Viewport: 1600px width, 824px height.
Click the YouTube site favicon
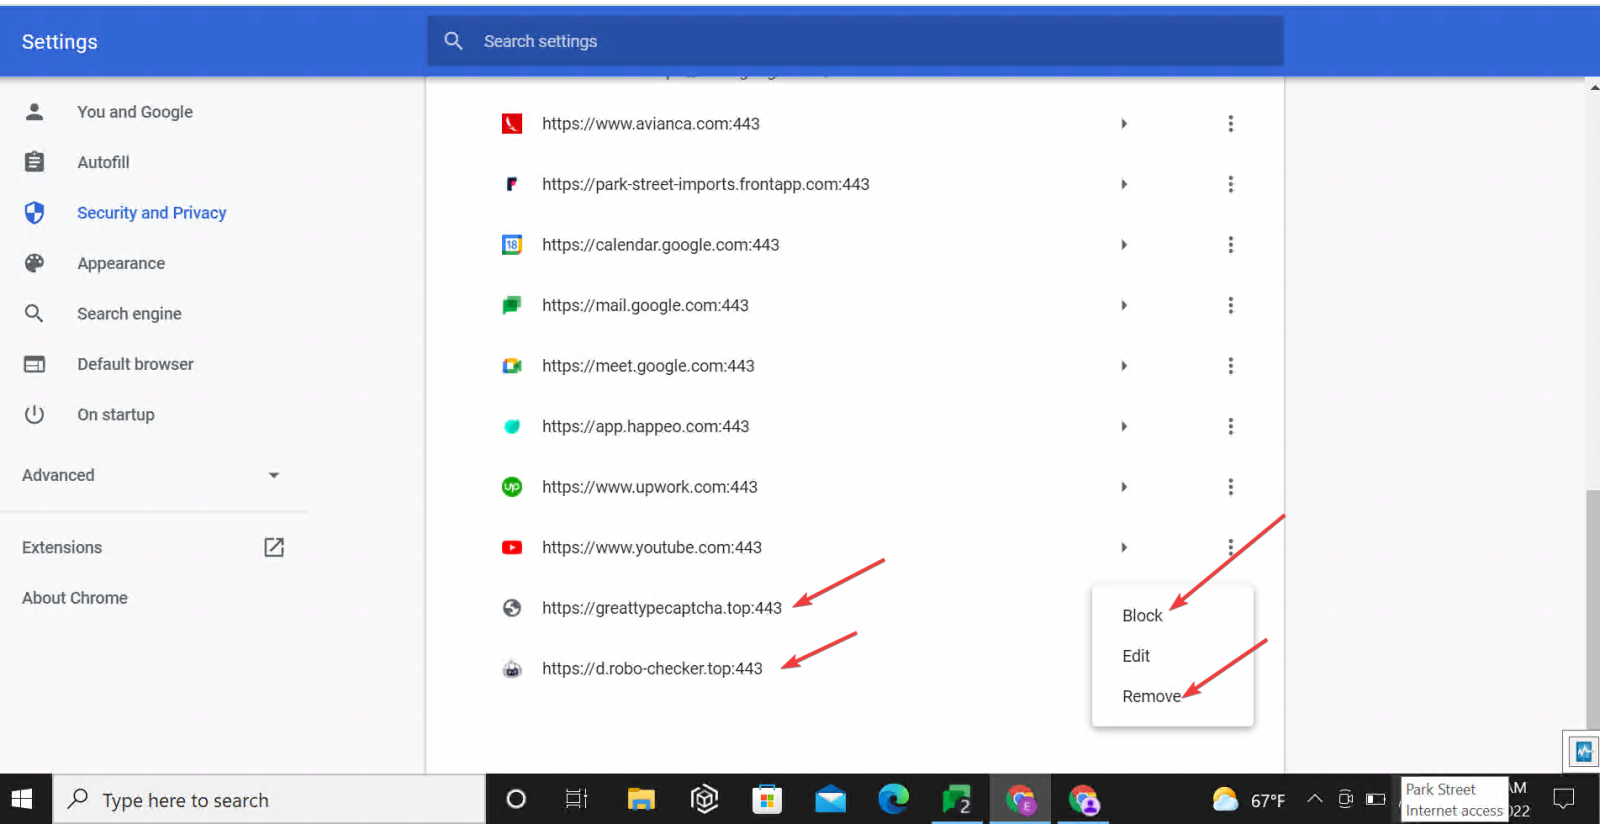(x=512, y=547)
